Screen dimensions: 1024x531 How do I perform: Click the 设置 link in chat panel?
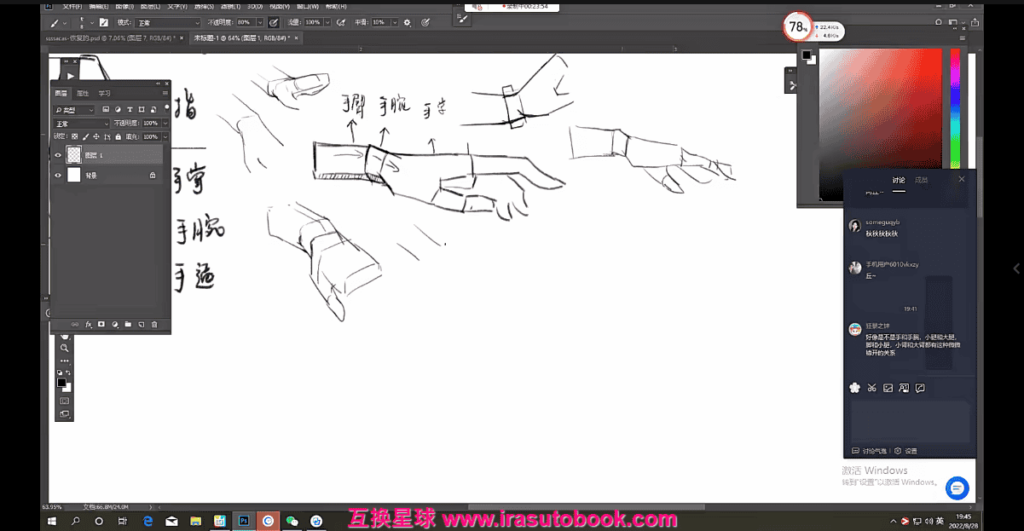(910, 451)
